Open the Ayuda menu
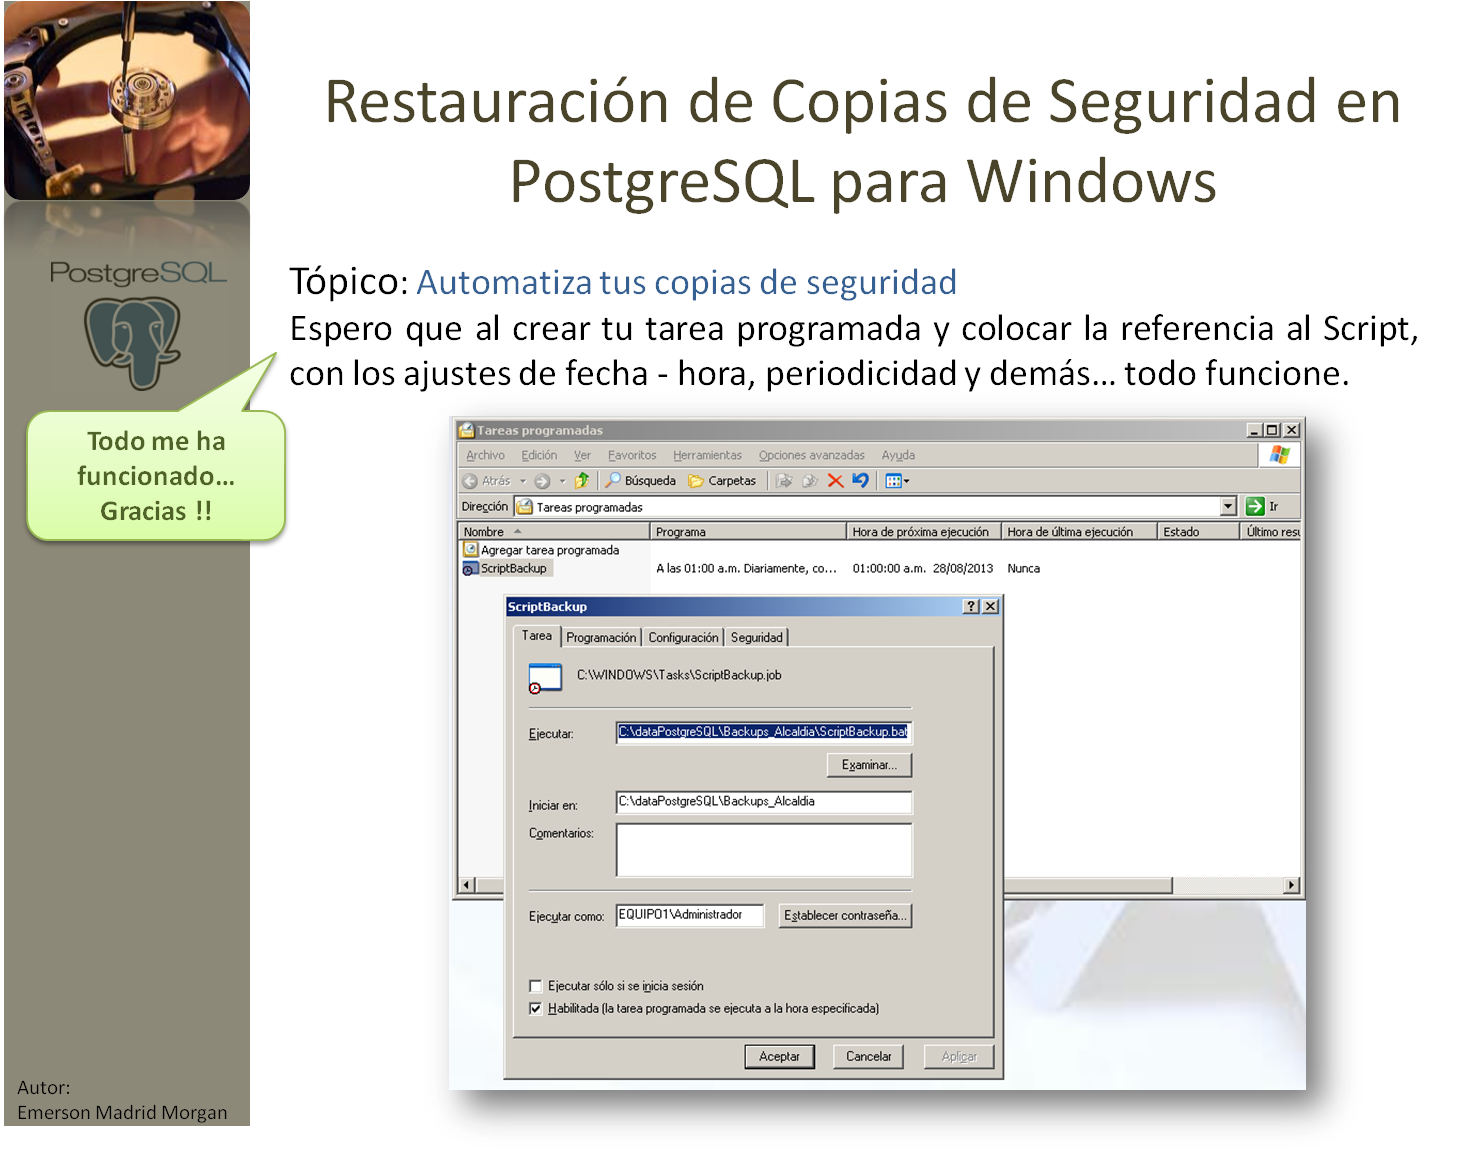 (898, 455)
